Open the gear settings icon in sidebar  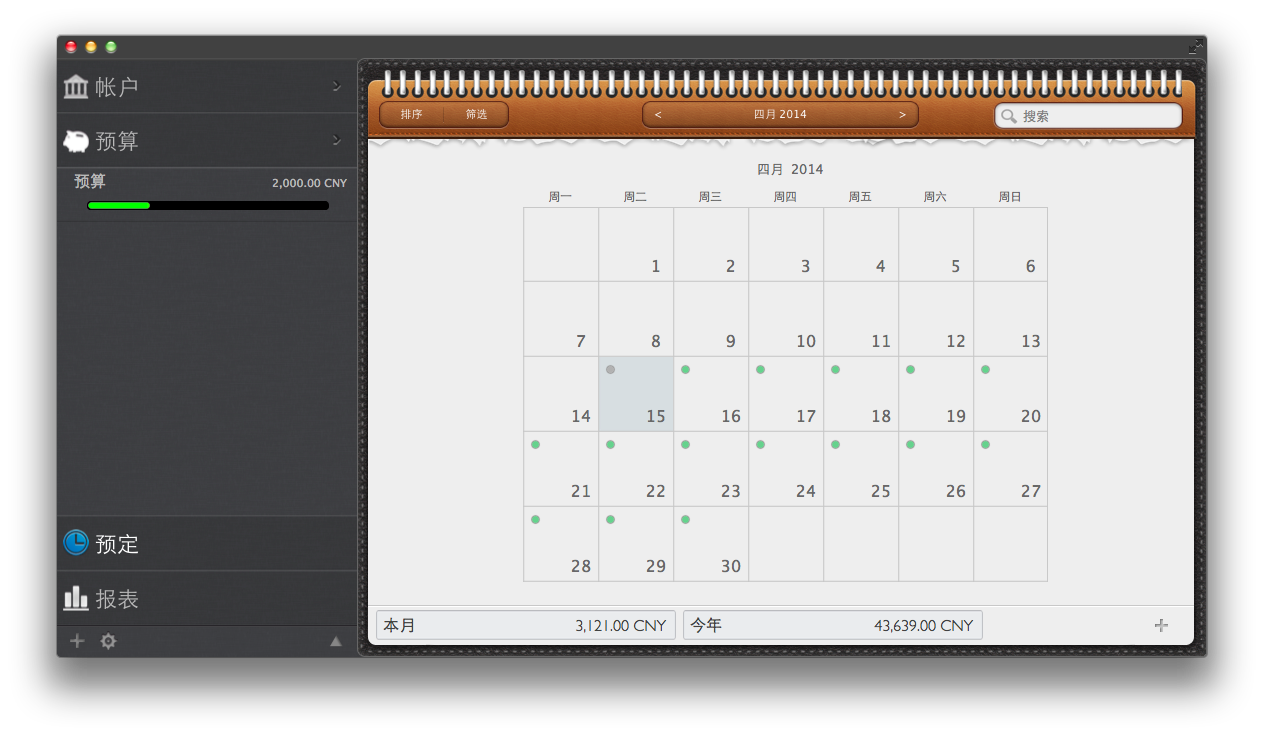[x=108, y=641]
